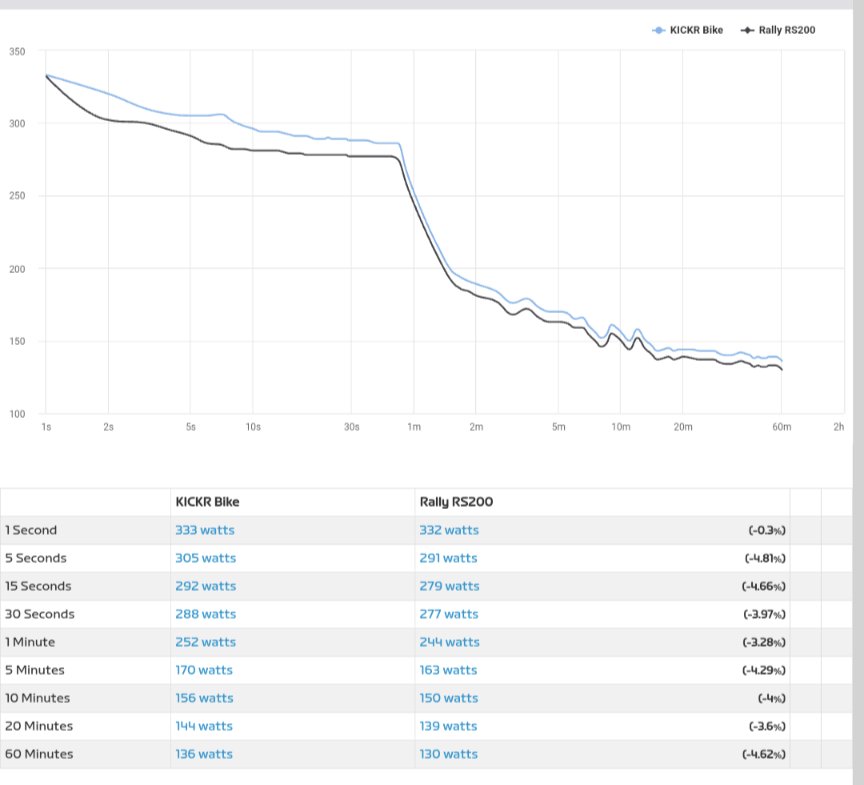Open Rally RS200 139 watts value
Screen dimensions: 864x785
[449, 726]
